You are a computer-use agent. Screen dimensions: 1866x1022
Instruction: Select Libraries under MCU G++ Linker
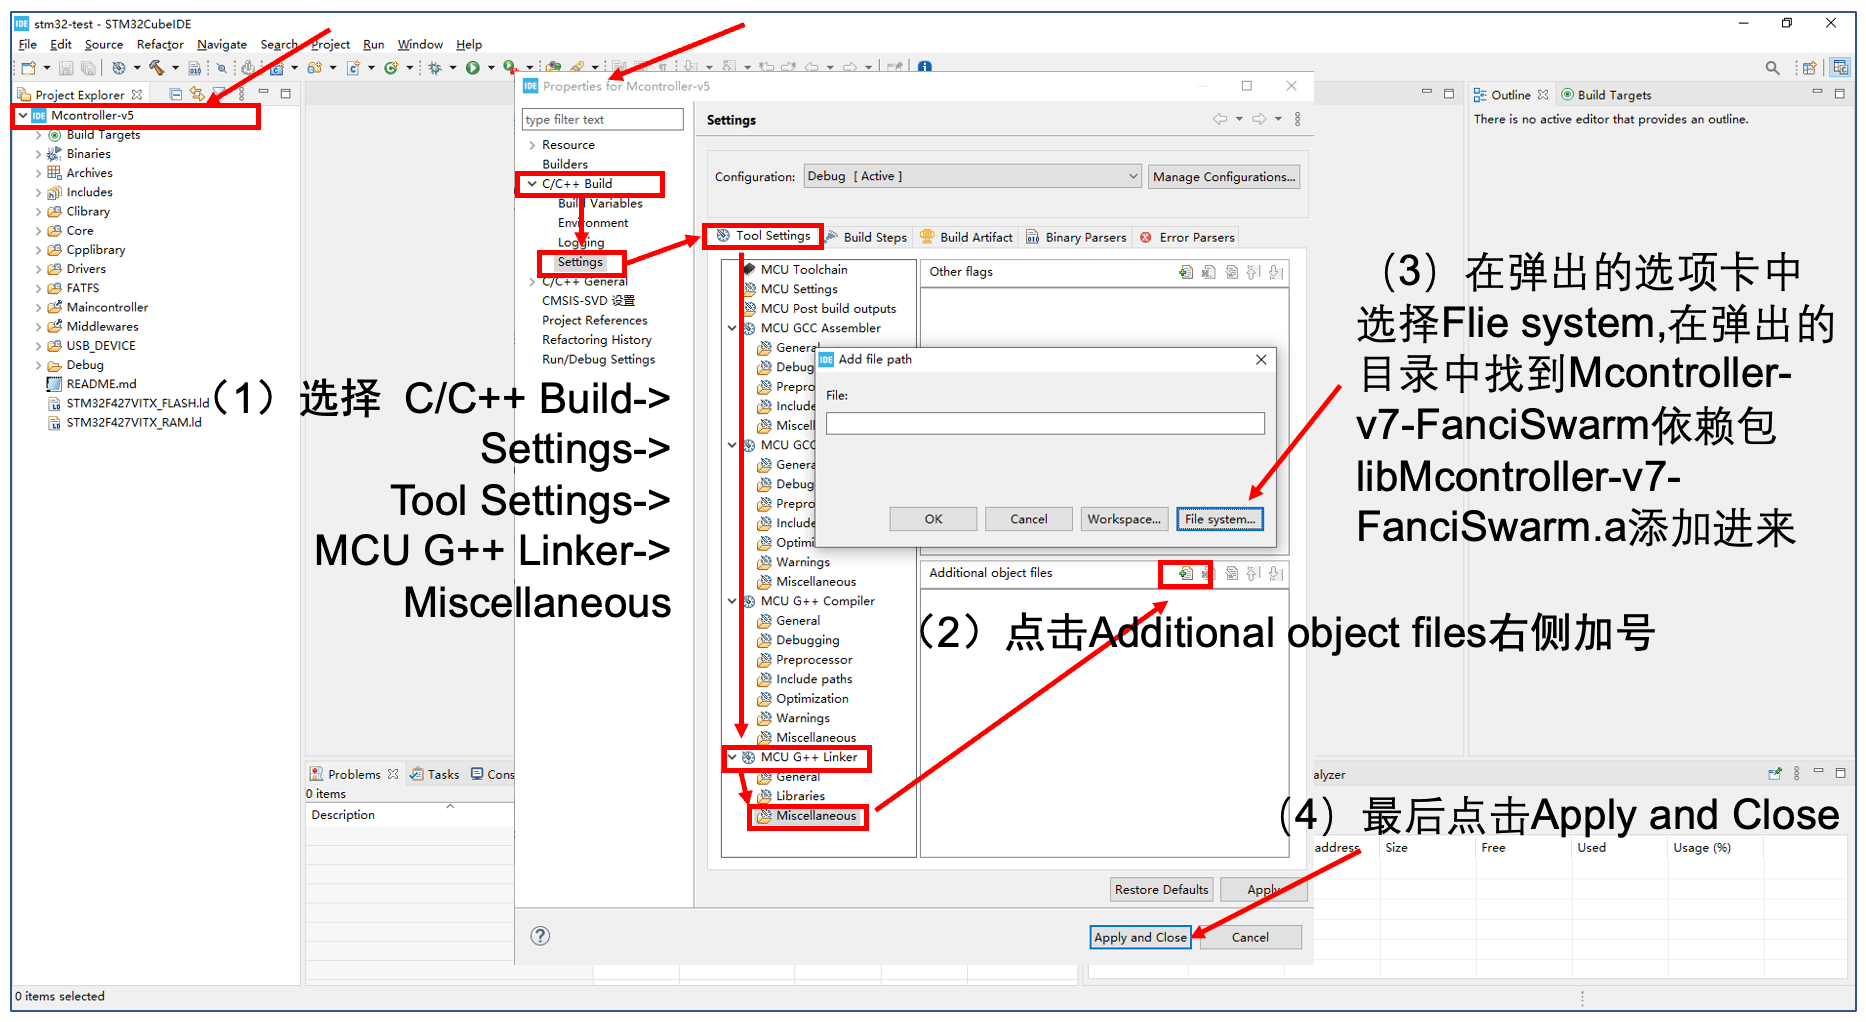tap(800, 796)
